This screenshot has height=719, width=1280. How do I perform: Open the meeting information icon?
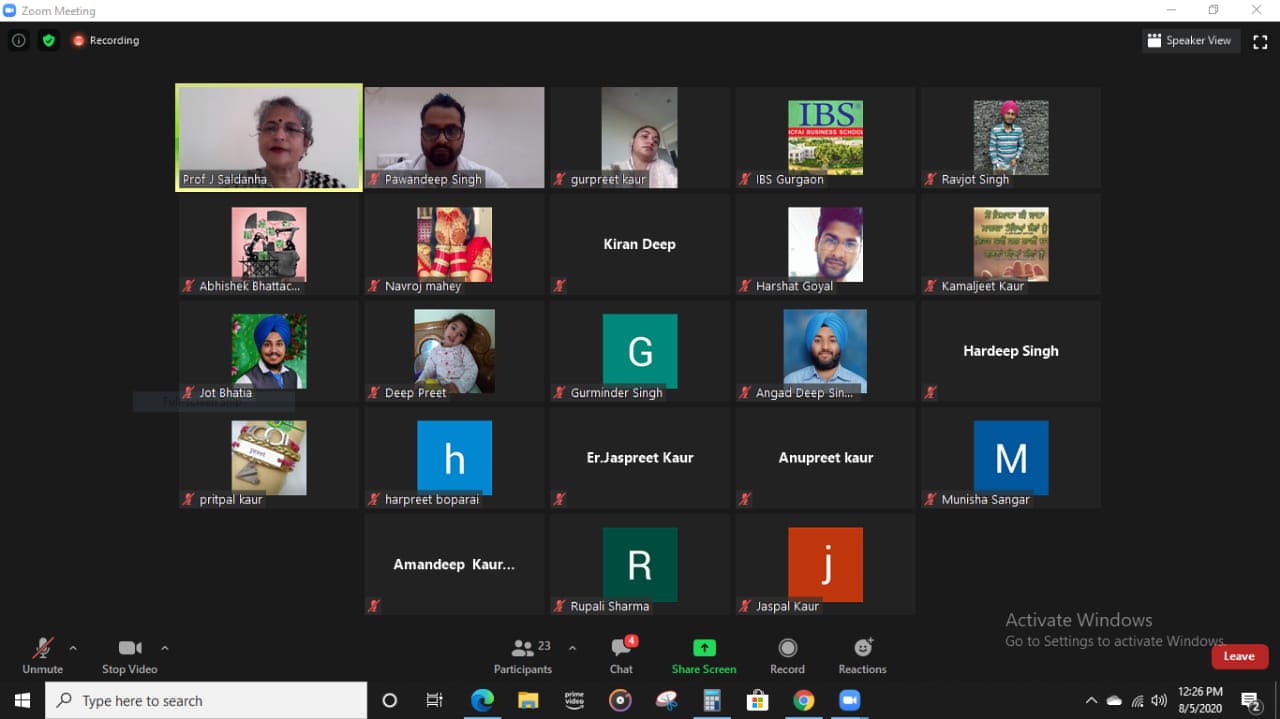[18, 41]
